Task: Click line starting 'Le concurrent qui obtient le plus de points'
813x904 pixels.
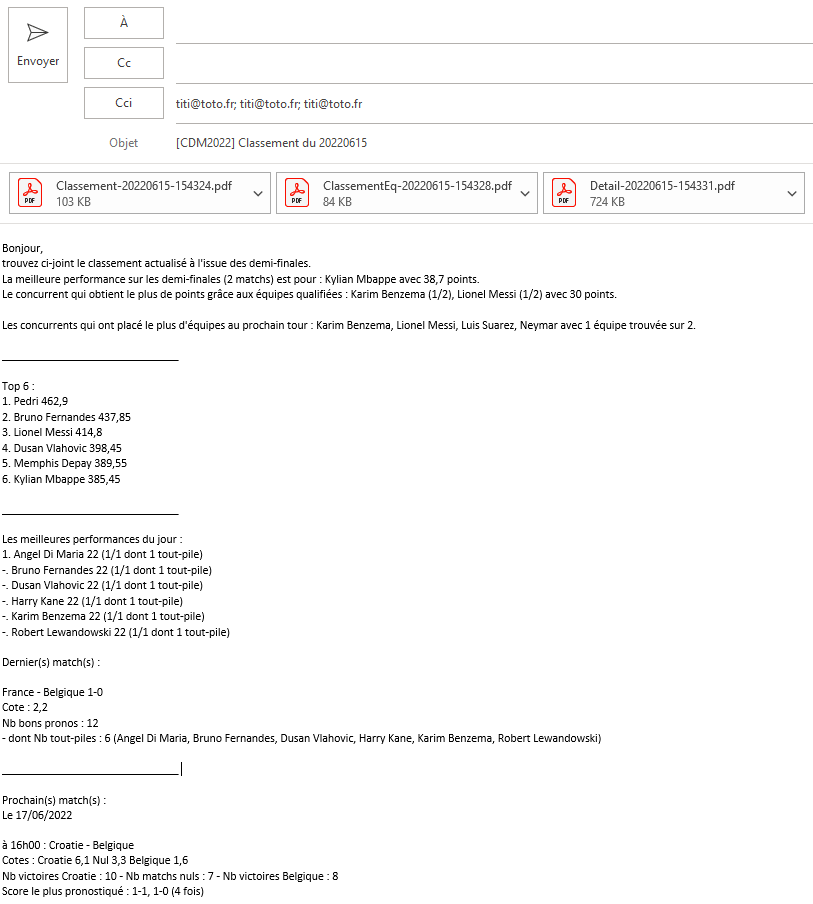Action: (309, 294)
